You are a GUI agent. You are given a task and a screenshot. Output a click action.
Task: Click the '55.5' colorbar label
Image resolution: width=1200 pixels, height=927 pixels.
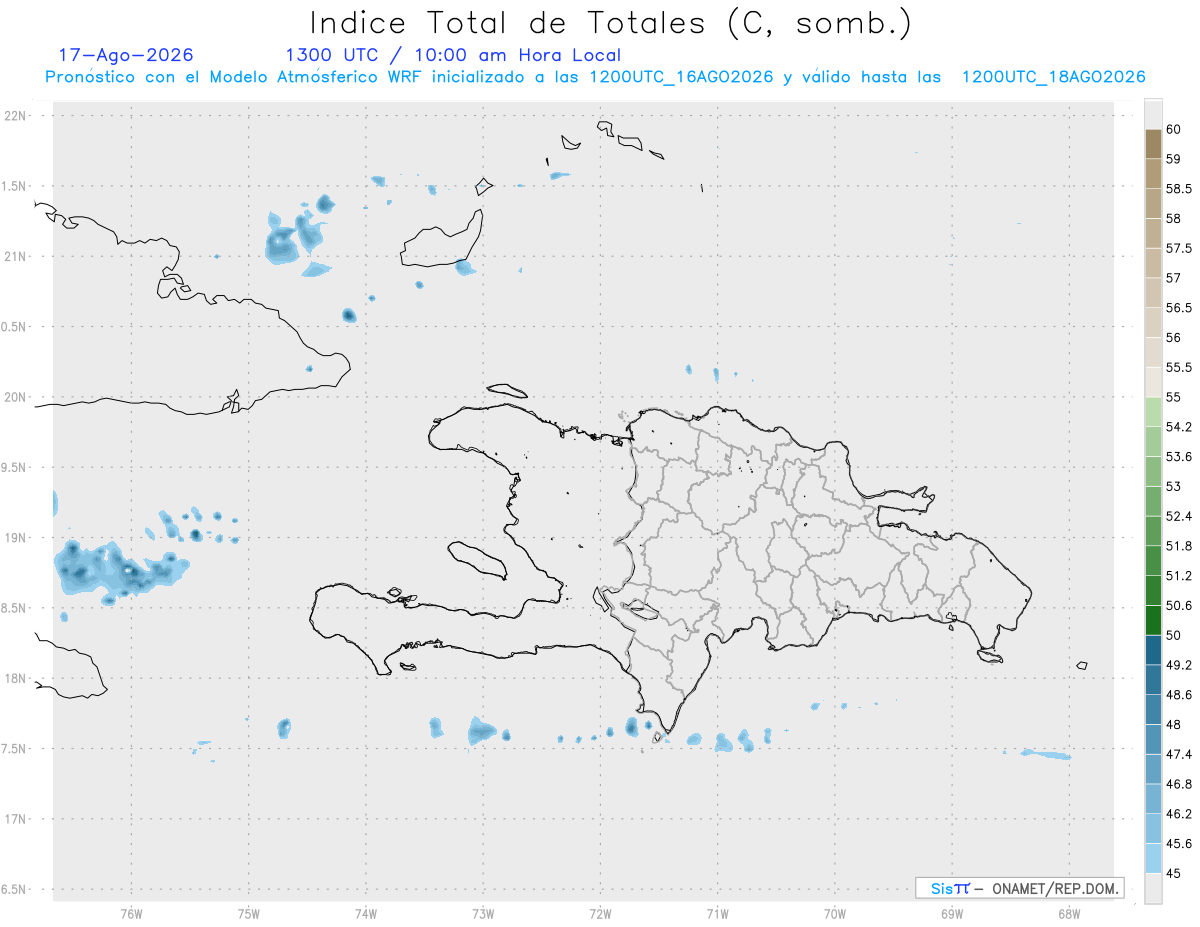tap(1179, 367)
